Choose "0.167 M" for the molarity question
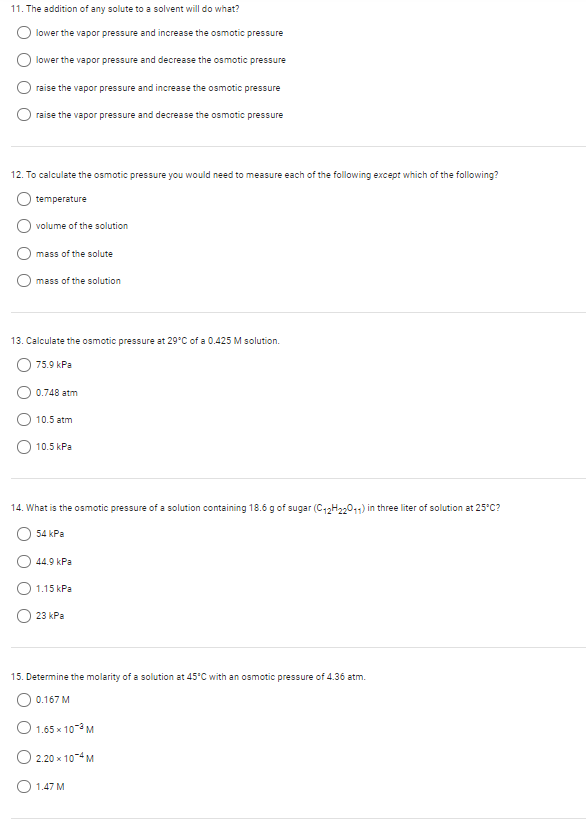This screenshot has height=819, width=586. click(x=22, y=700)
